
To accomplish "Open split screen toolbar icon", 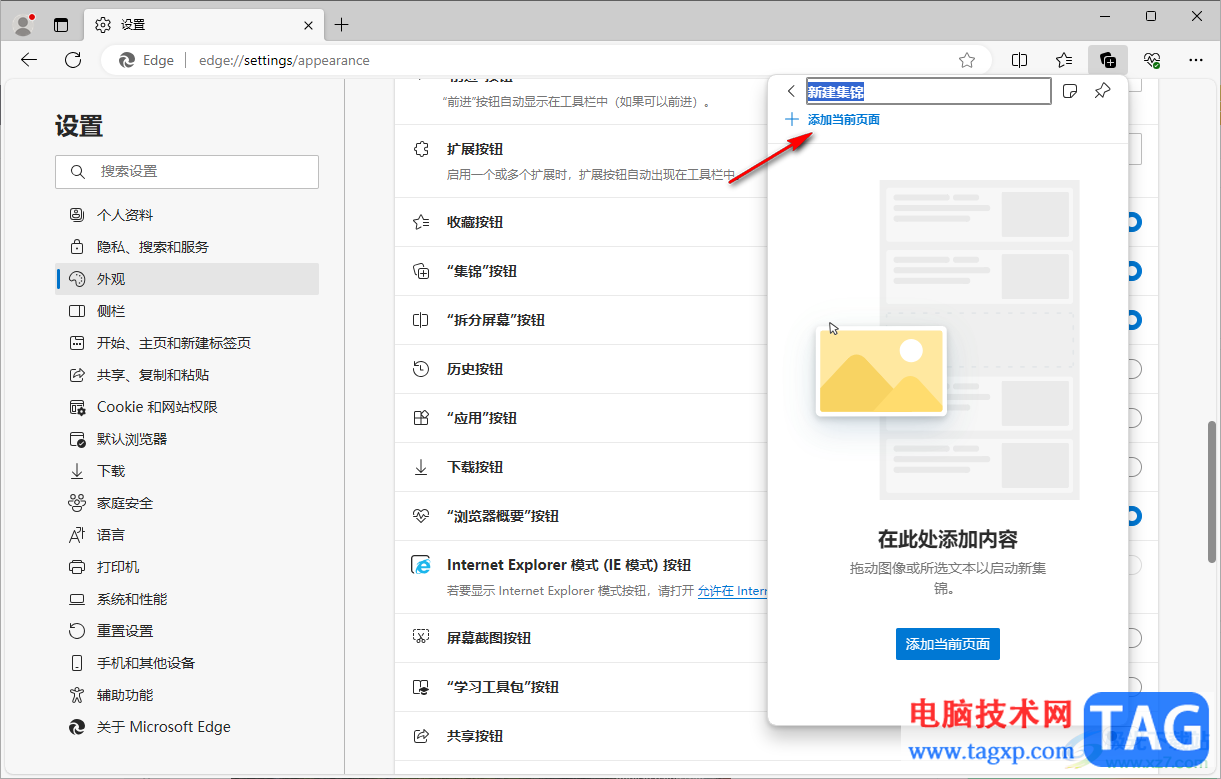I will tap(1020, 60).
